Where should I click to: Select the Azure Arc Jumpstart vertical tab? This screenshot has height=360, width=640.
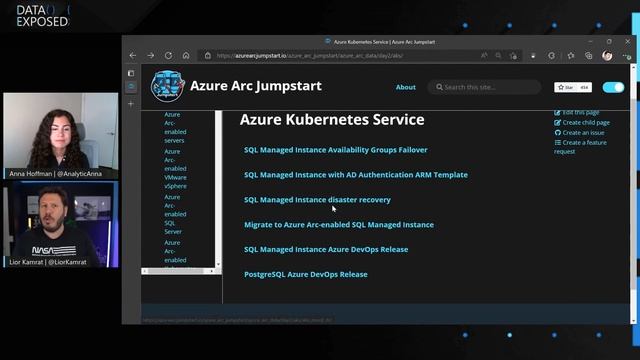pyautogui.click(x=131, y=87)
